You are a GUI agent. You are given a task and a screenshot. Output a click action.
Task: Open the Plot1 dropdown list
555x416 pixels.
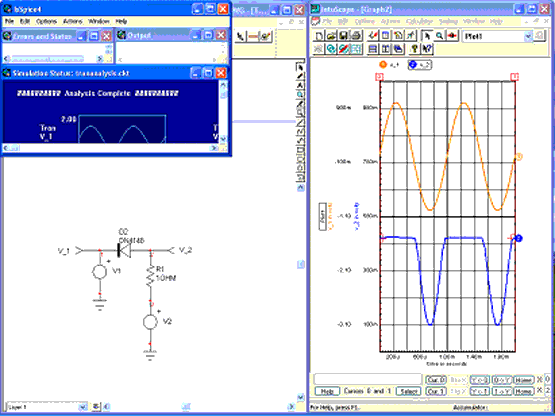(527, 36)
